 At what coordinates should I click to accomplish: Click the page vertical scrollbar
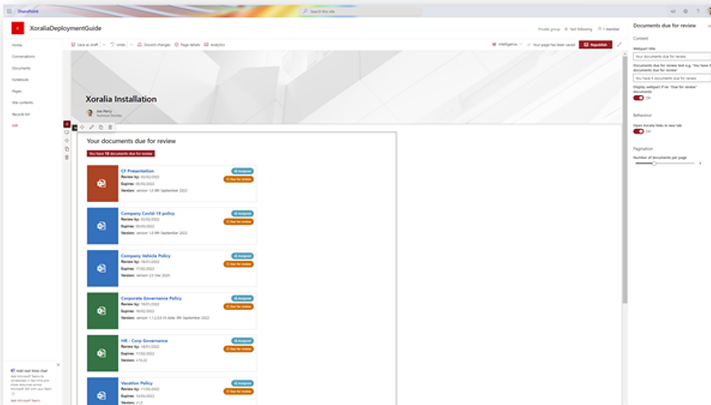click(x=624, y=181)
